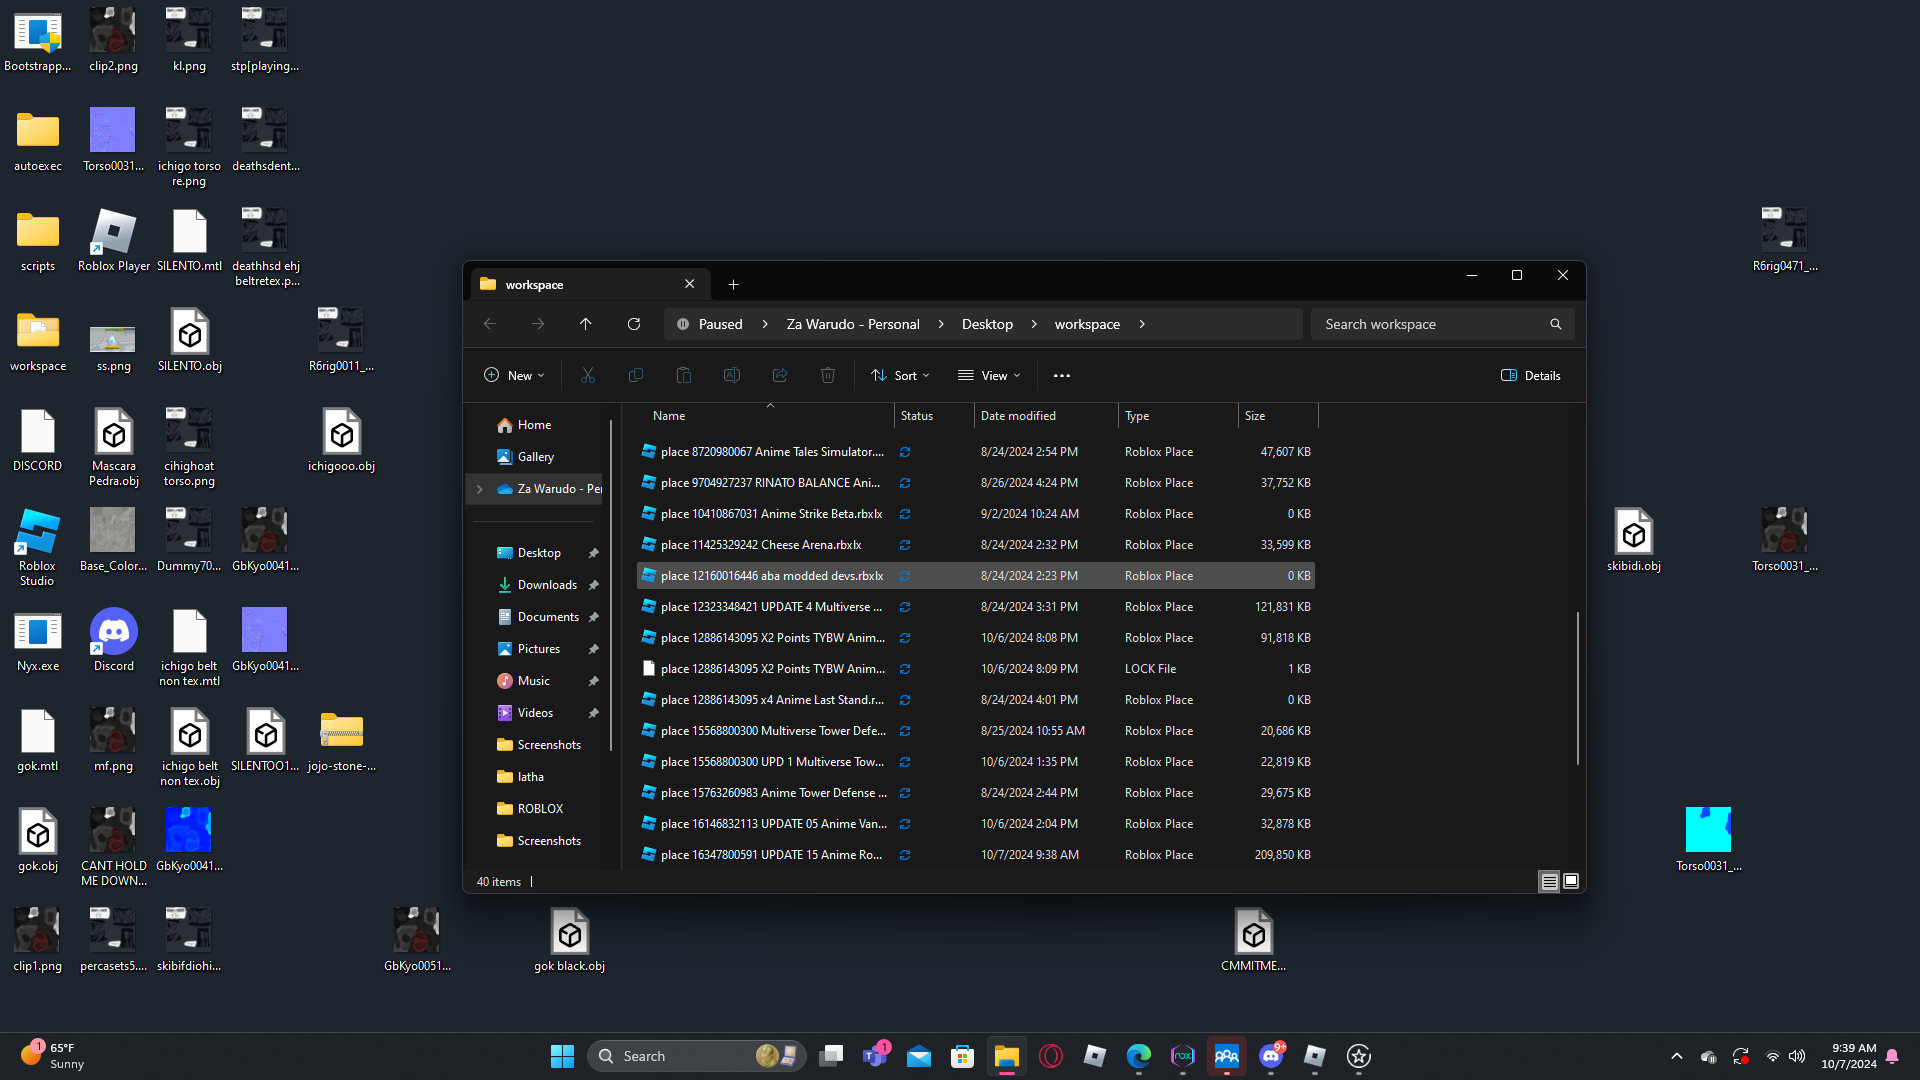Click the search magnifier icon in Search workspace
The height and width of the screenshot is (1080, 1920).
1555,324
